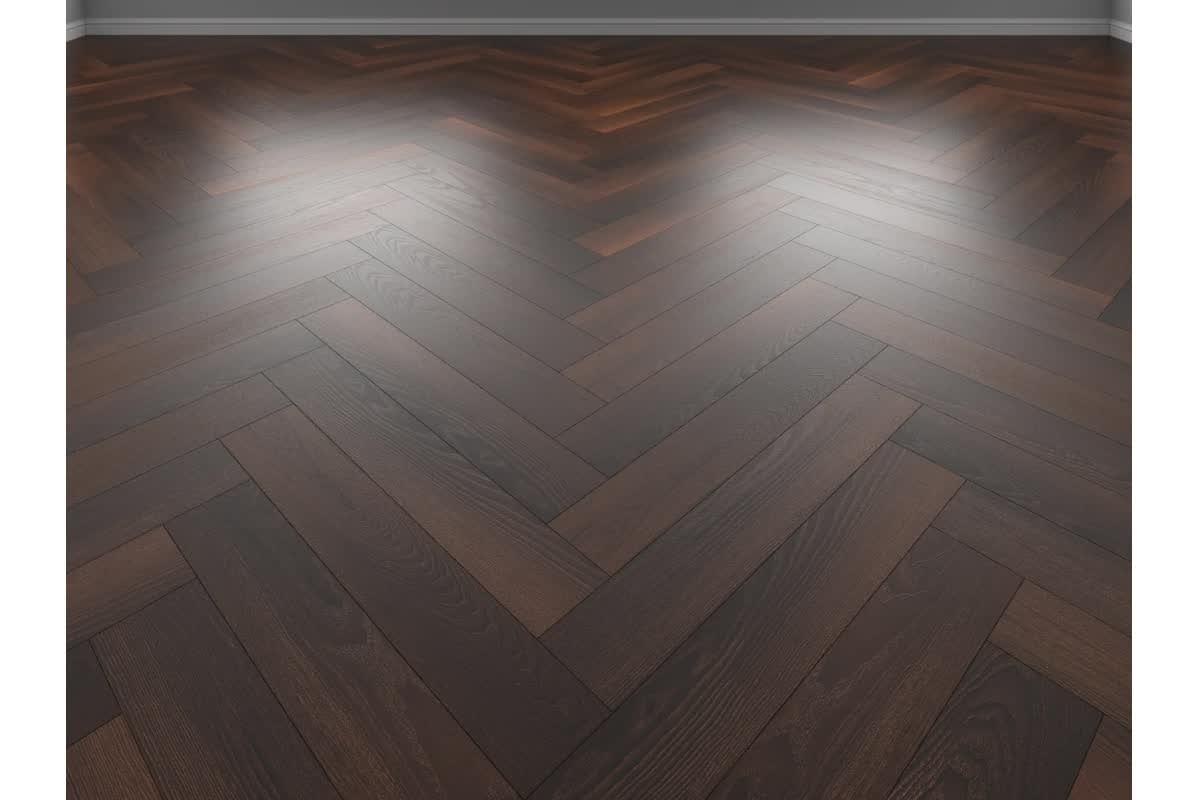
Task: Click the blank white margin right of image
Action: (x=1165, y=400)
